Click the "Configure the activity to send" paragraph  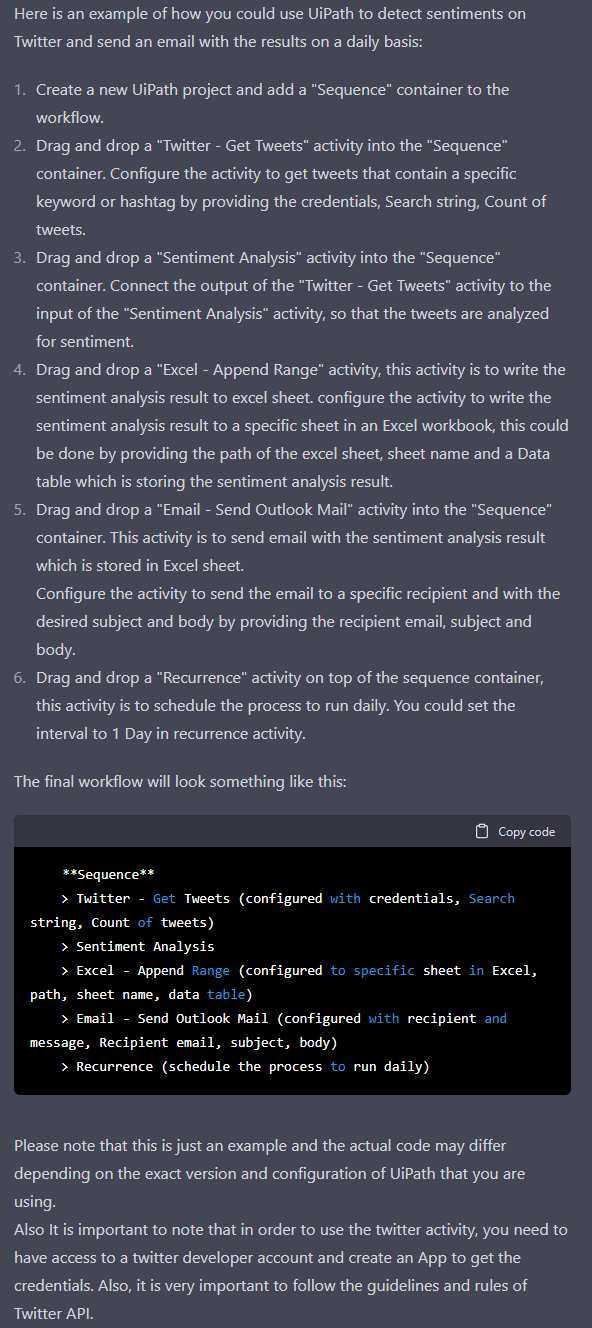298,622
